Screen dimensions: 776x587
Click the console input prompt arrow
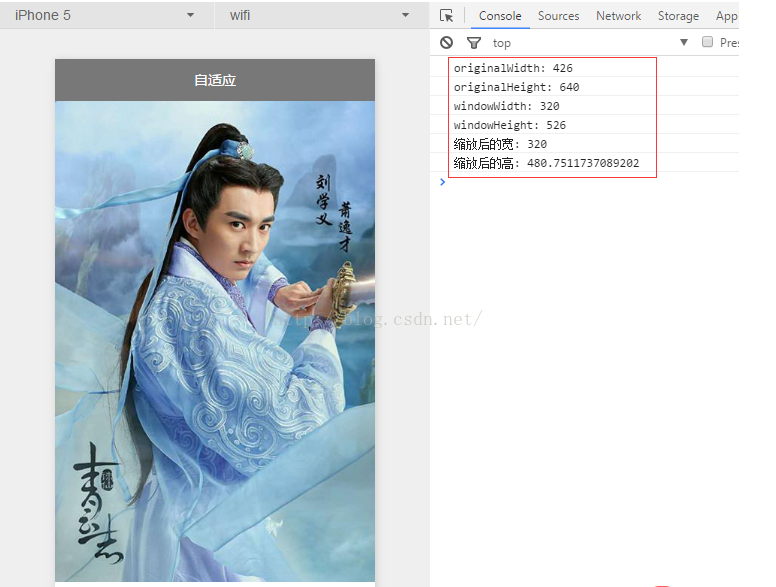point(442,182)
